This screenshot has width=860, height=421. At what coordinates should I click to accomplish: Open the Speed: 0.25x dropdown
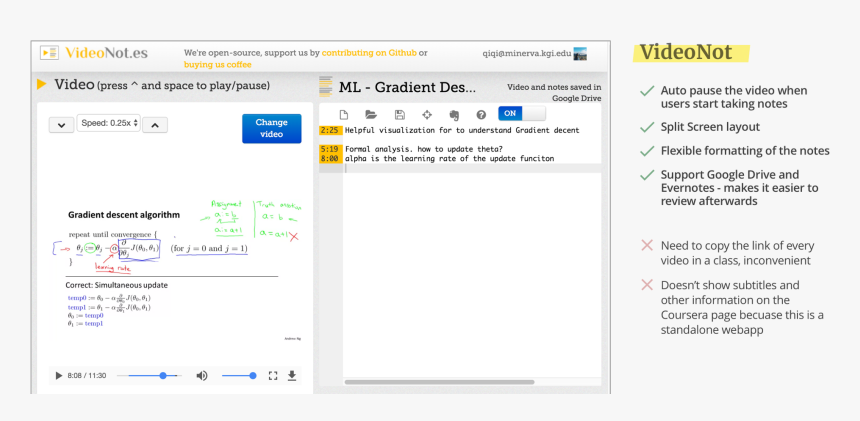click(x=109, y=123)
